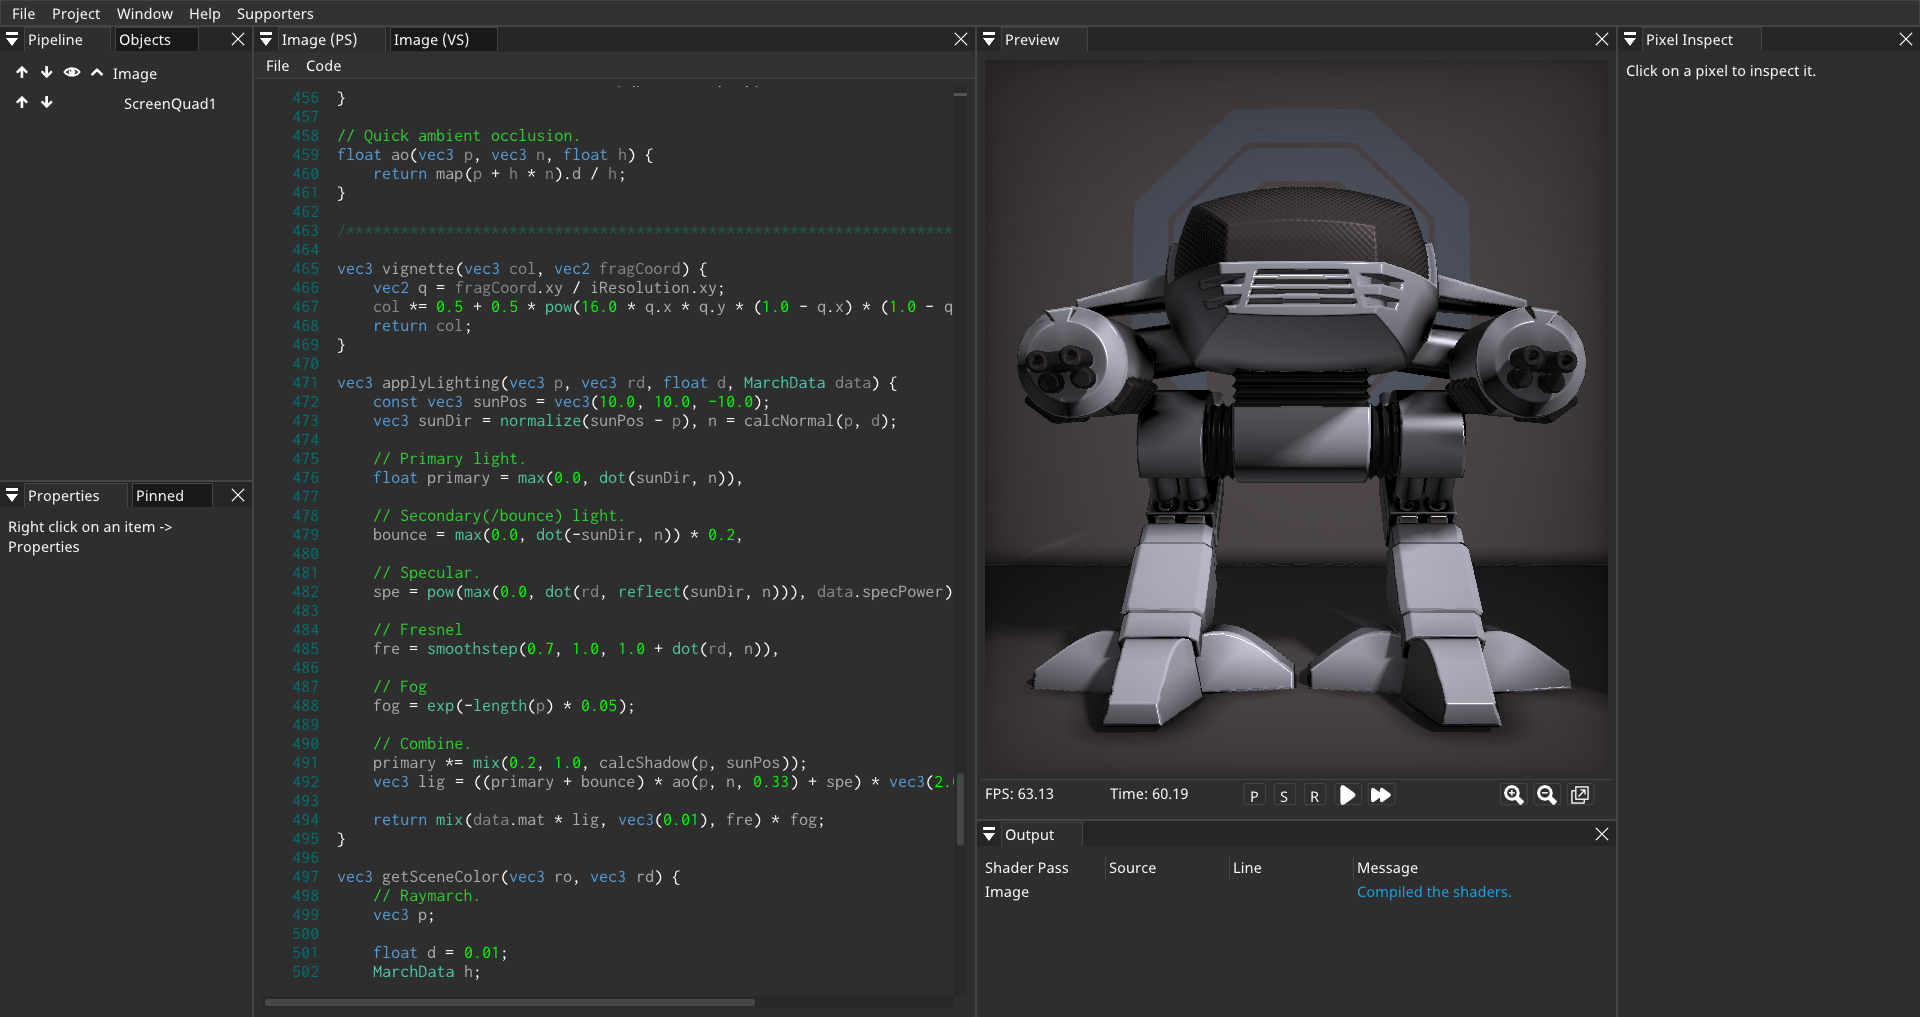Image resolution: width=1920 pixels, height=1017 pixels.
Task: Click the Compiled the shaders message
Action: pyautogui.click(x=1433, y=892)
